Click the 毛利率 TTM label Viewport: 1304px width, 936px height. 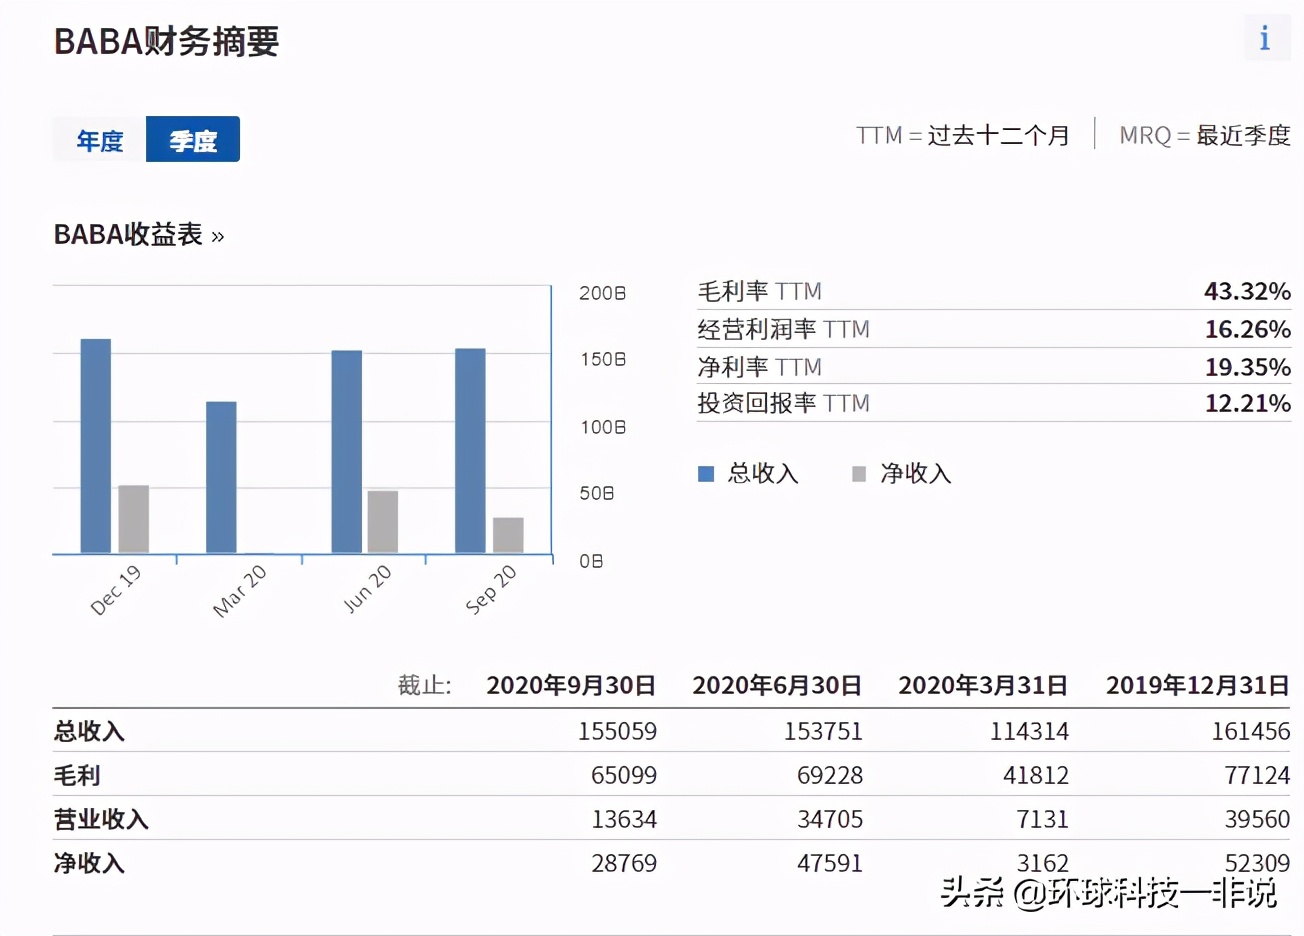pos(760,291)
